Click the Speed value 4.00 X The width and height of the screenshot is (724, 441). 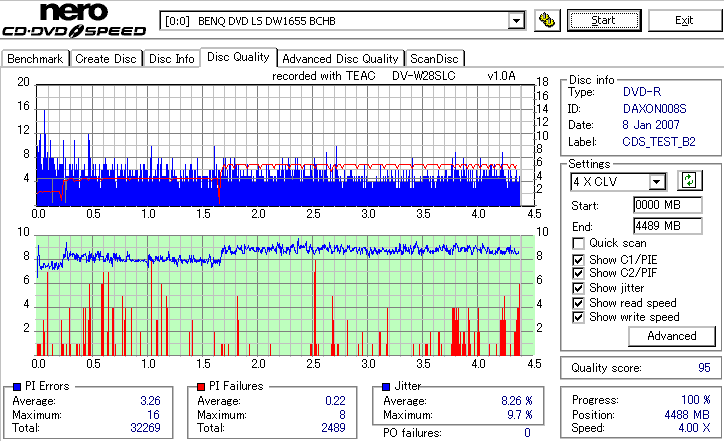point(694,428)
